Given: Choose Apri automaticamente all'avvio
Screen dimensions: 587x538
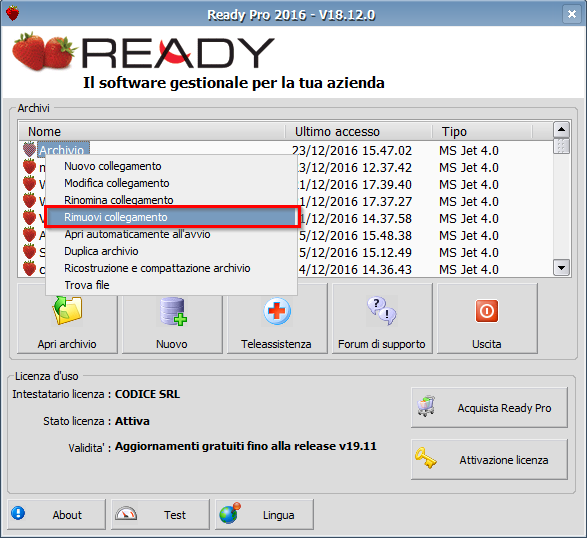Looking at the screenshot, I should pyautogui.click(x=171, y=234).
